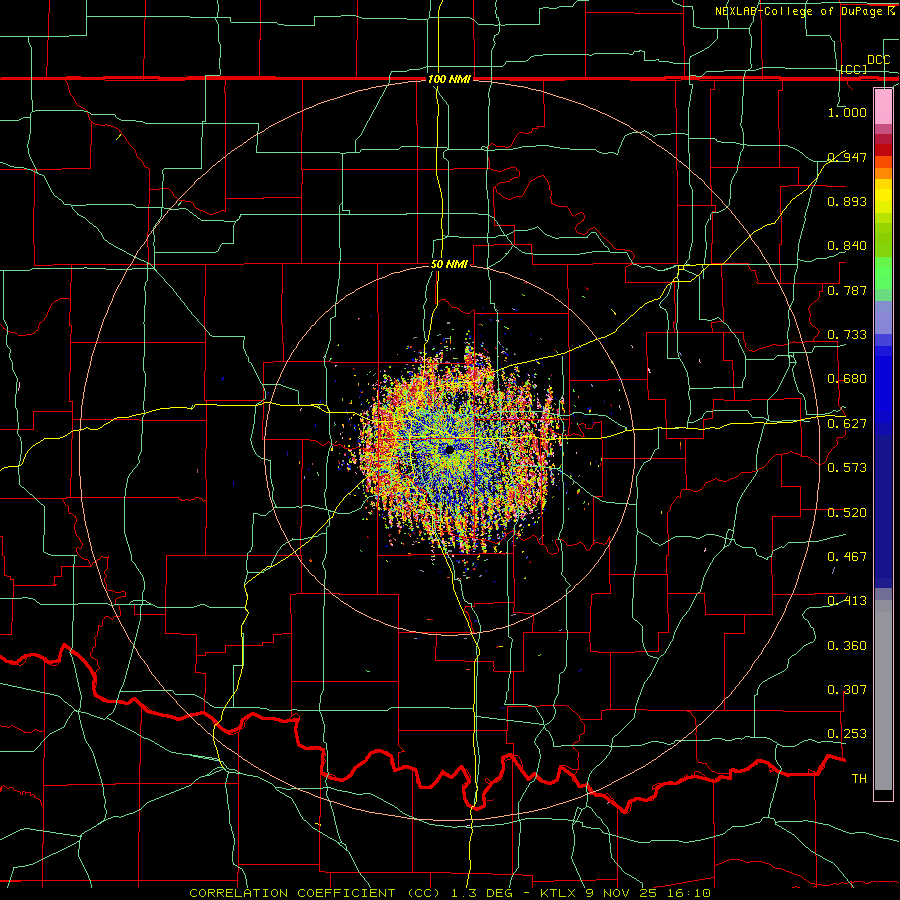Click the 0.360 legend value
Viewport: 900px width, 900px height.
(847, 646)
